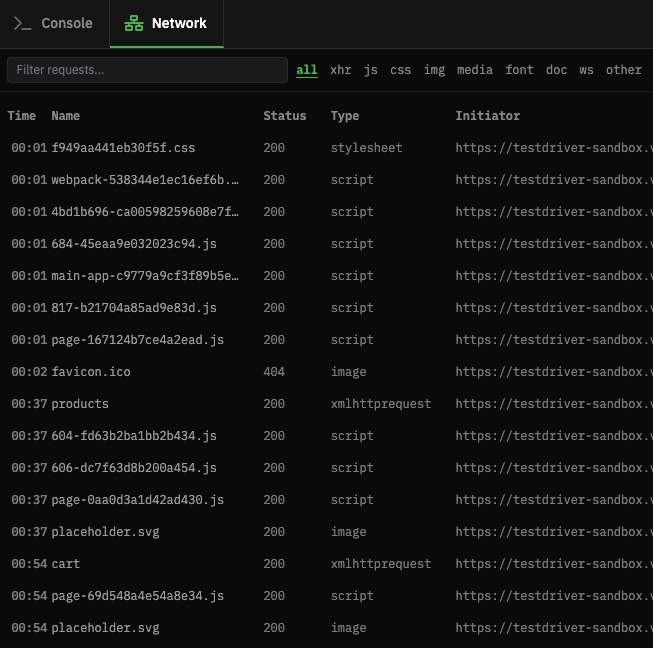The height and width of the screenshot is (648, 653).
Task: Show only doc requests
Action: (x=556, y=70)
